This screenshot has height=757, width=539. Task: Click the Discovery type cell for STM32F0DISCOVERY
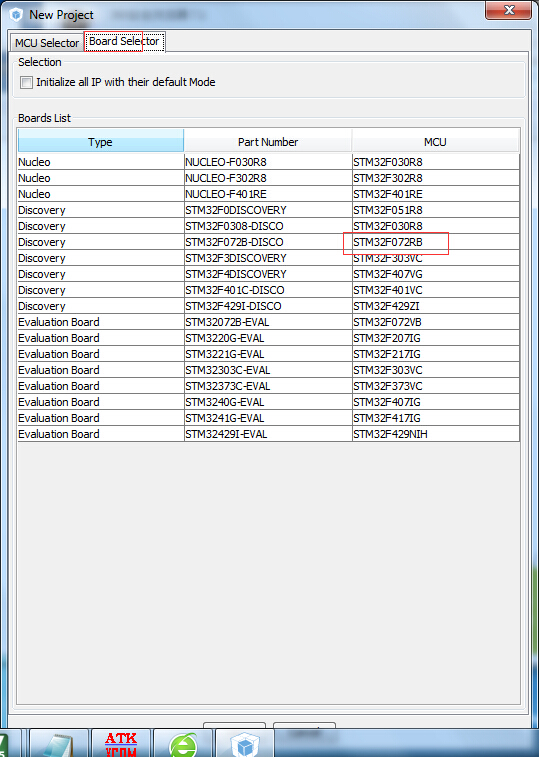[100, 210]
